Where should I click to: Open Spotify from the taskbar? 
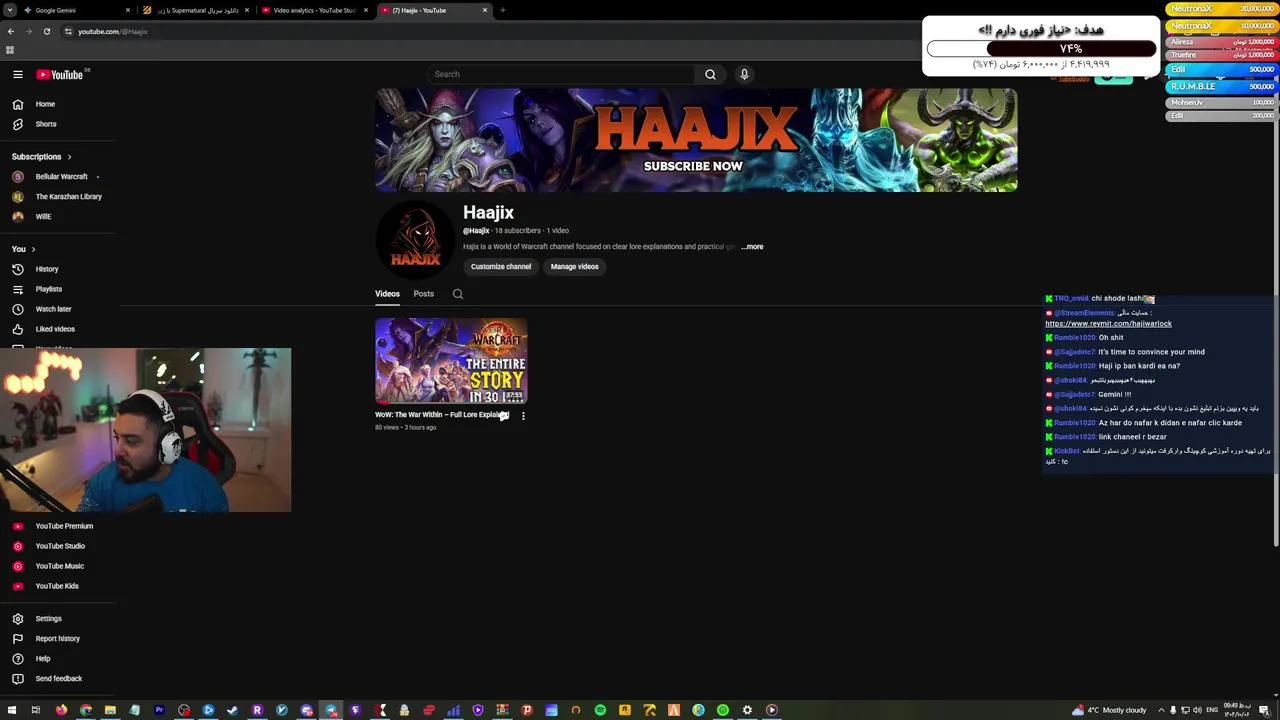pyautogui.click(x=600, y=710)
